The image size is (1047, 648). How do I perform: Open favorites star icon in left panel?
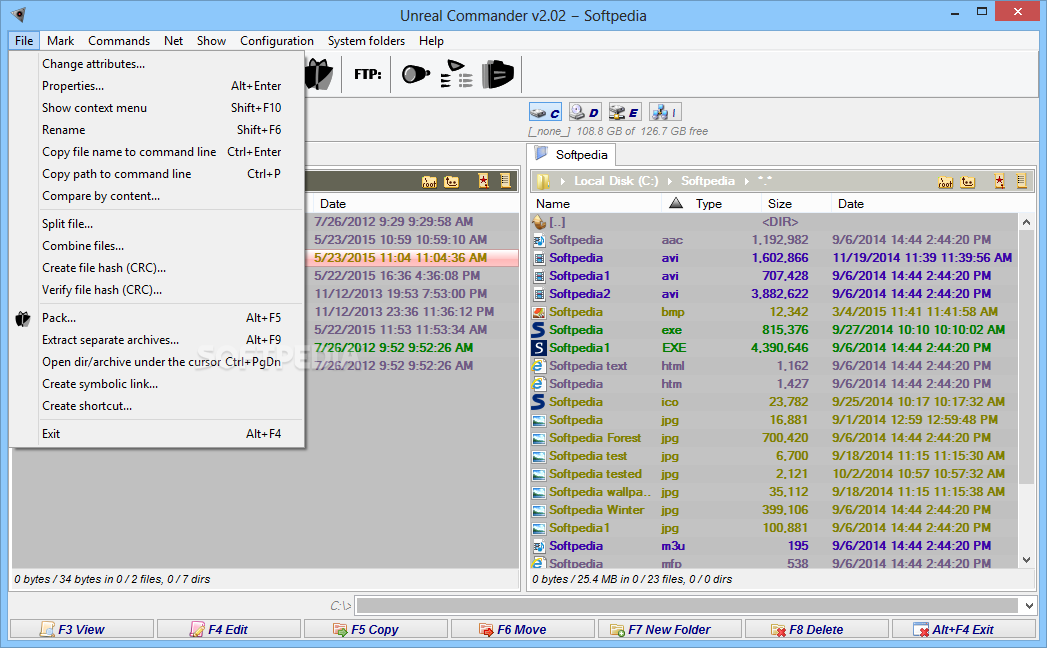[x=483, y=181]
